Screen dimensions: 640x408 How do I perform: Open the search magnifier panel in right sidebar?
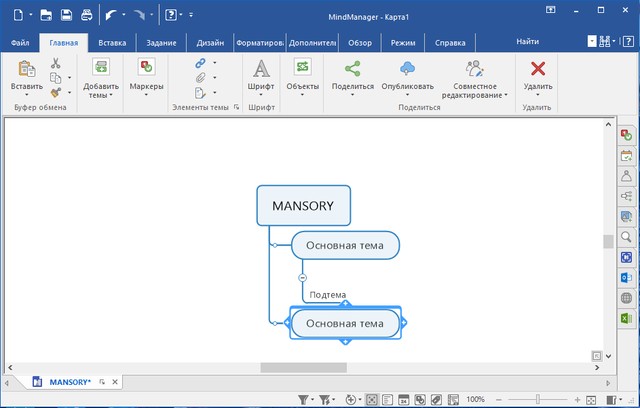point(627,237)
